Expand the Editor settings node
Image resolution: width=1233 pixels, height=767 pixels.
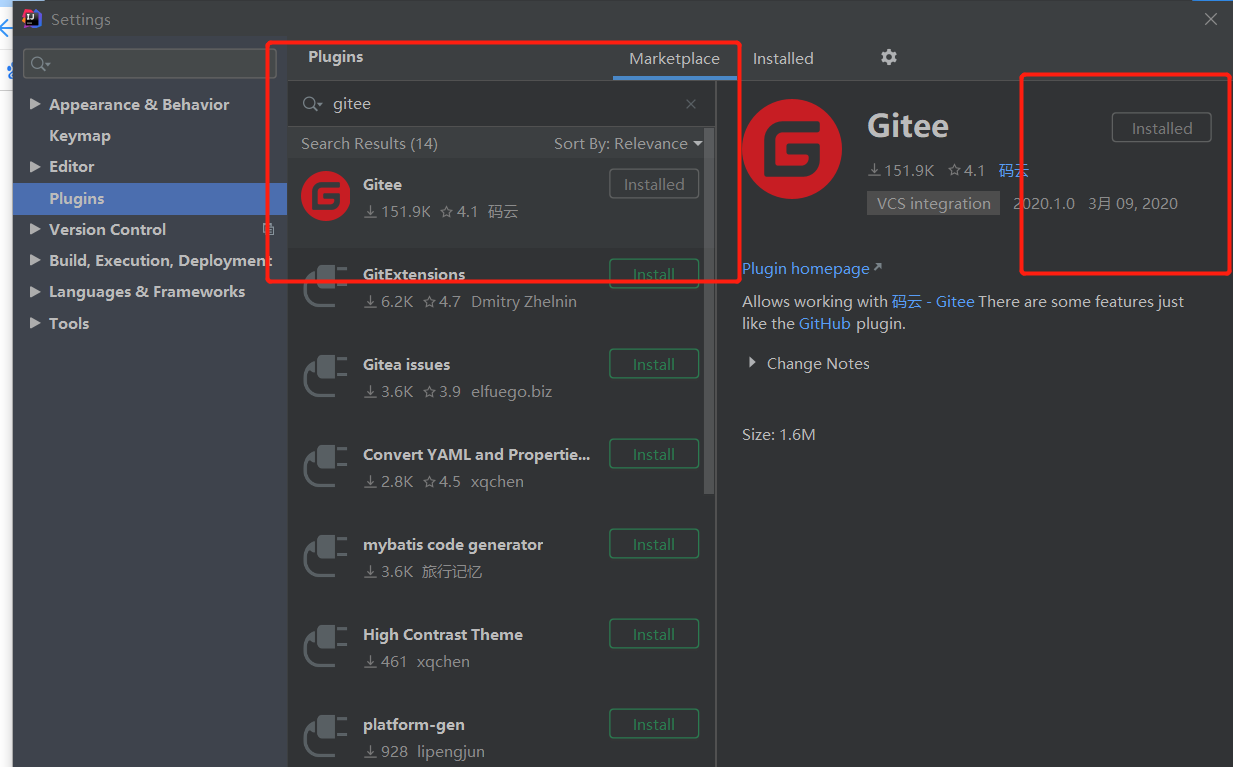[x=36, y=166]
